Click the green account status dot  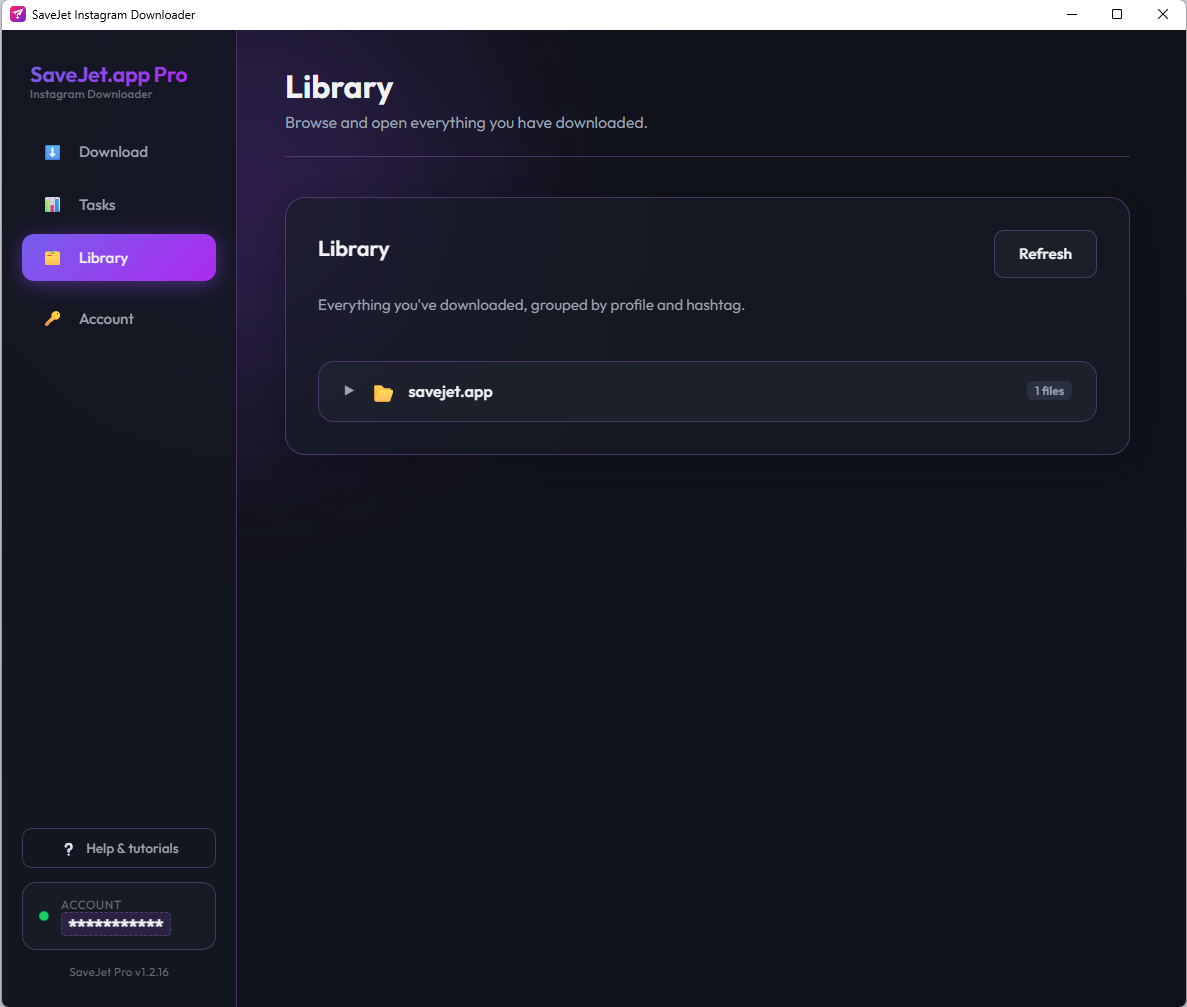tap(44, 916)
